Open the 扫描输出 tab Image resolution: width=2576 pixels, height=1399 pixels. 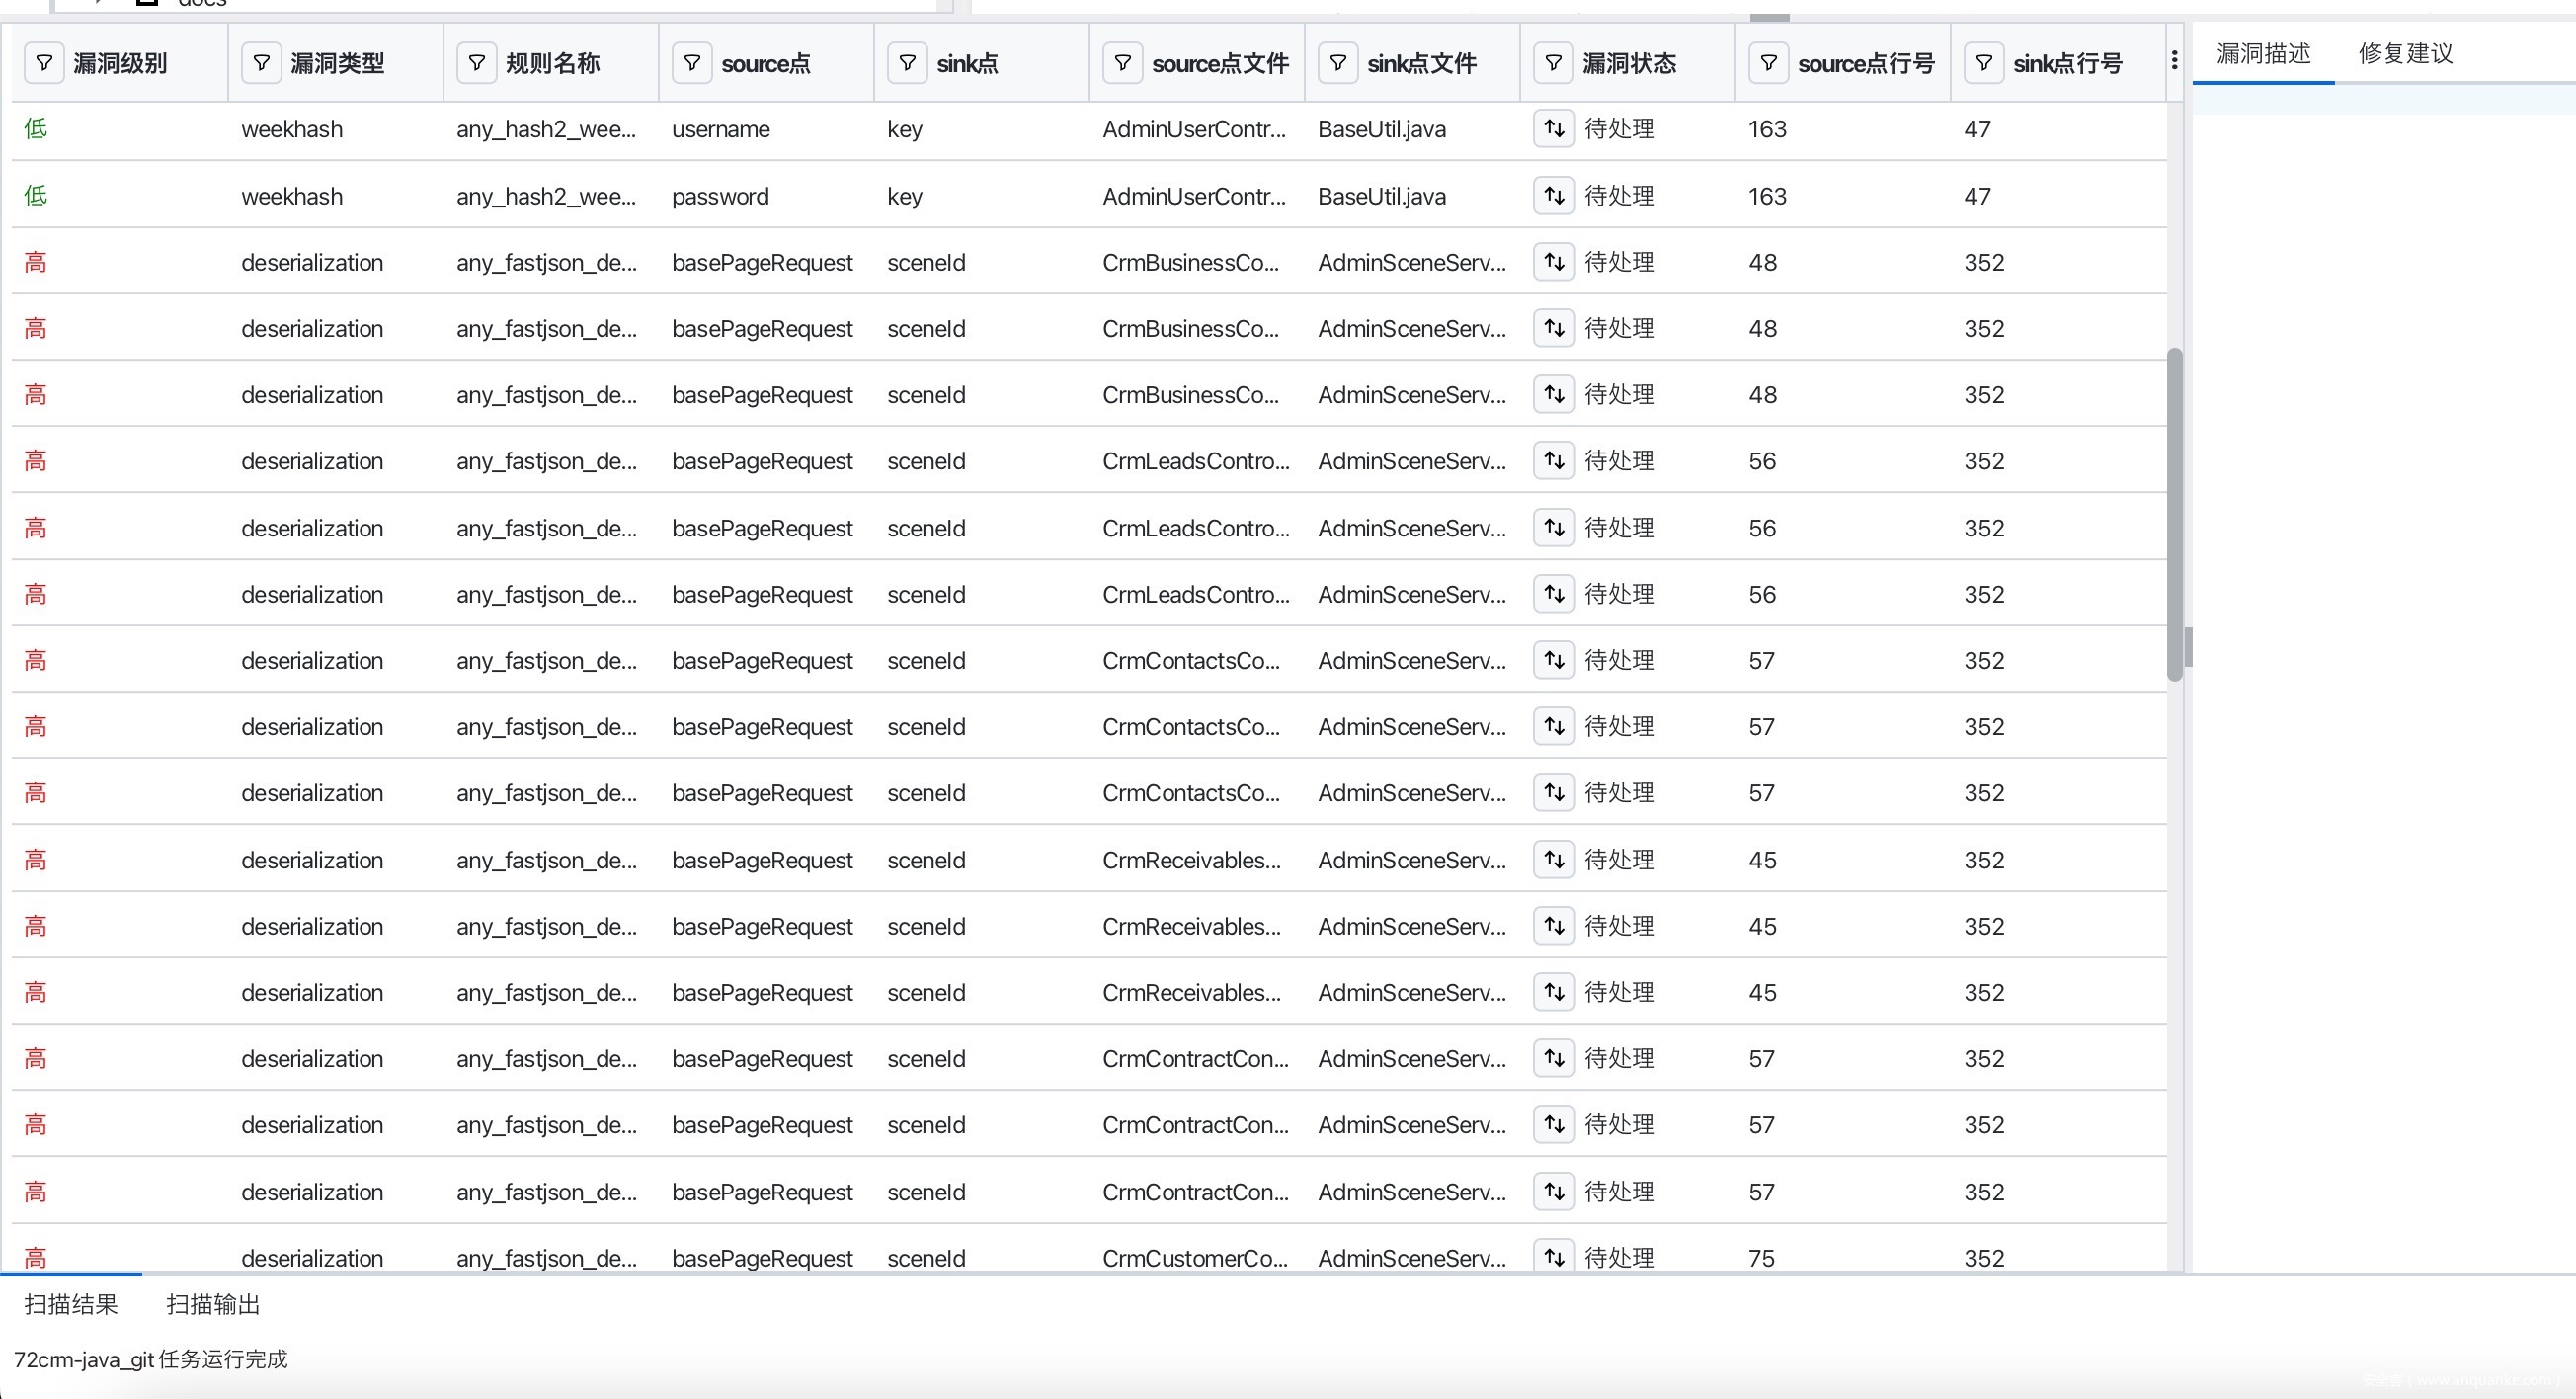(x=213, y=1304)
